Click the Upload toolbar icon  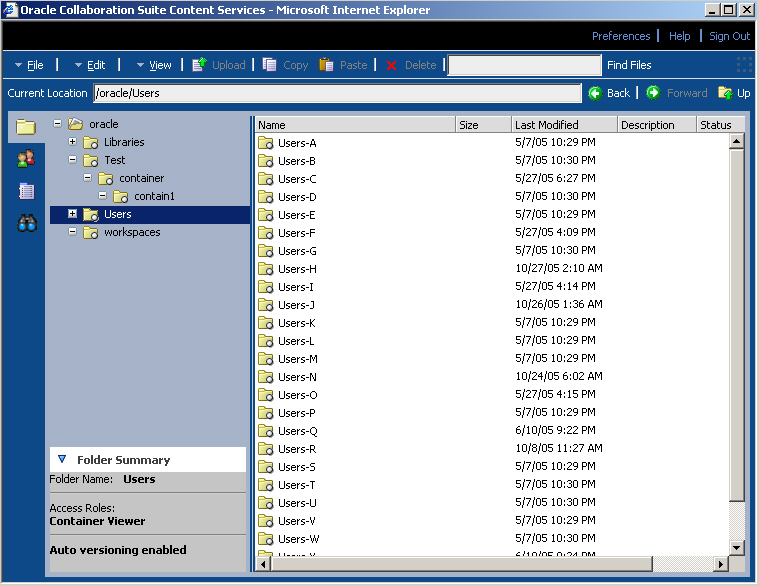click(x=199, y=65)
